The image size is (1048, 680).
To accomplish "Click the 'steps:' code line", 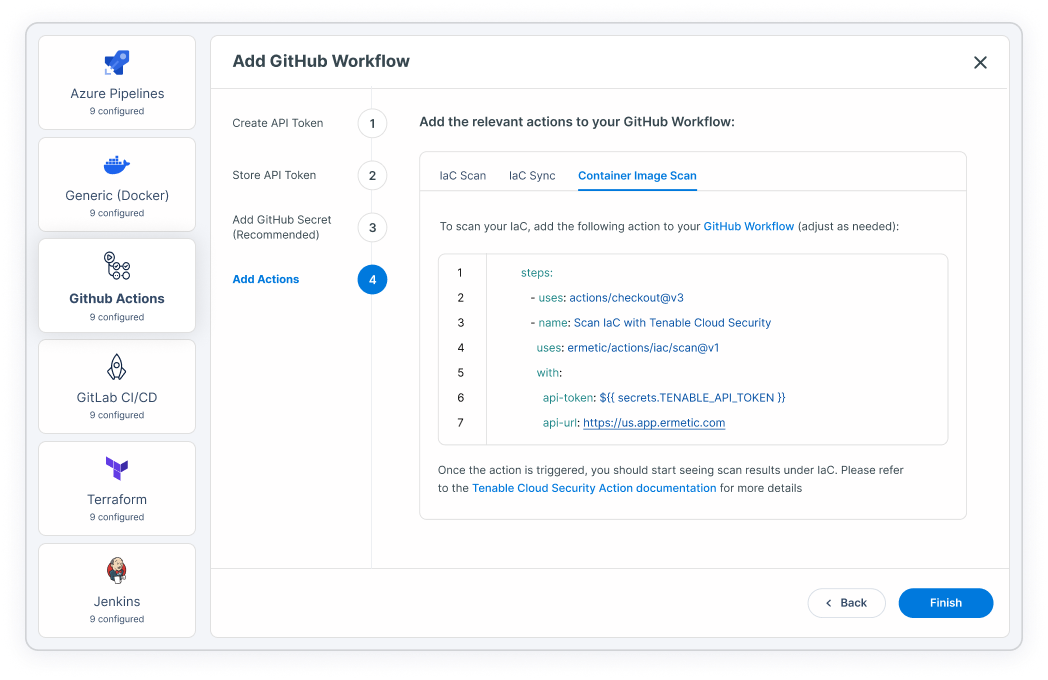I will 537,273.
